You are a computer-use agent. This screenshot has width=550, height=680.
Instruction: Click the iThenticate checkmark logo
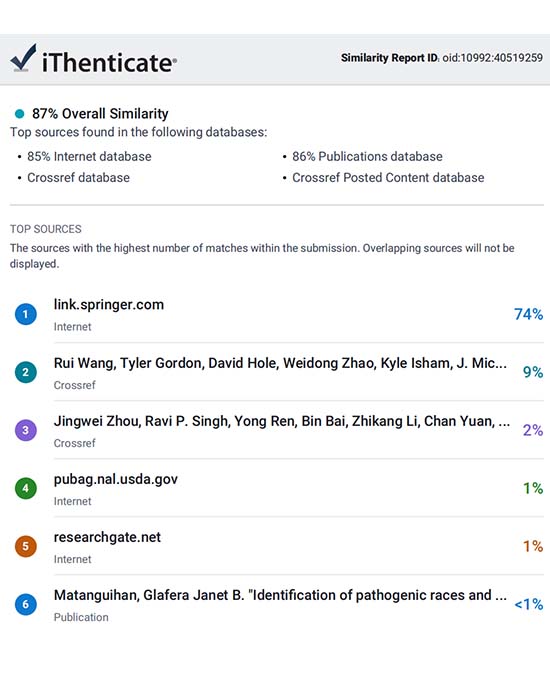coord(23,57)
